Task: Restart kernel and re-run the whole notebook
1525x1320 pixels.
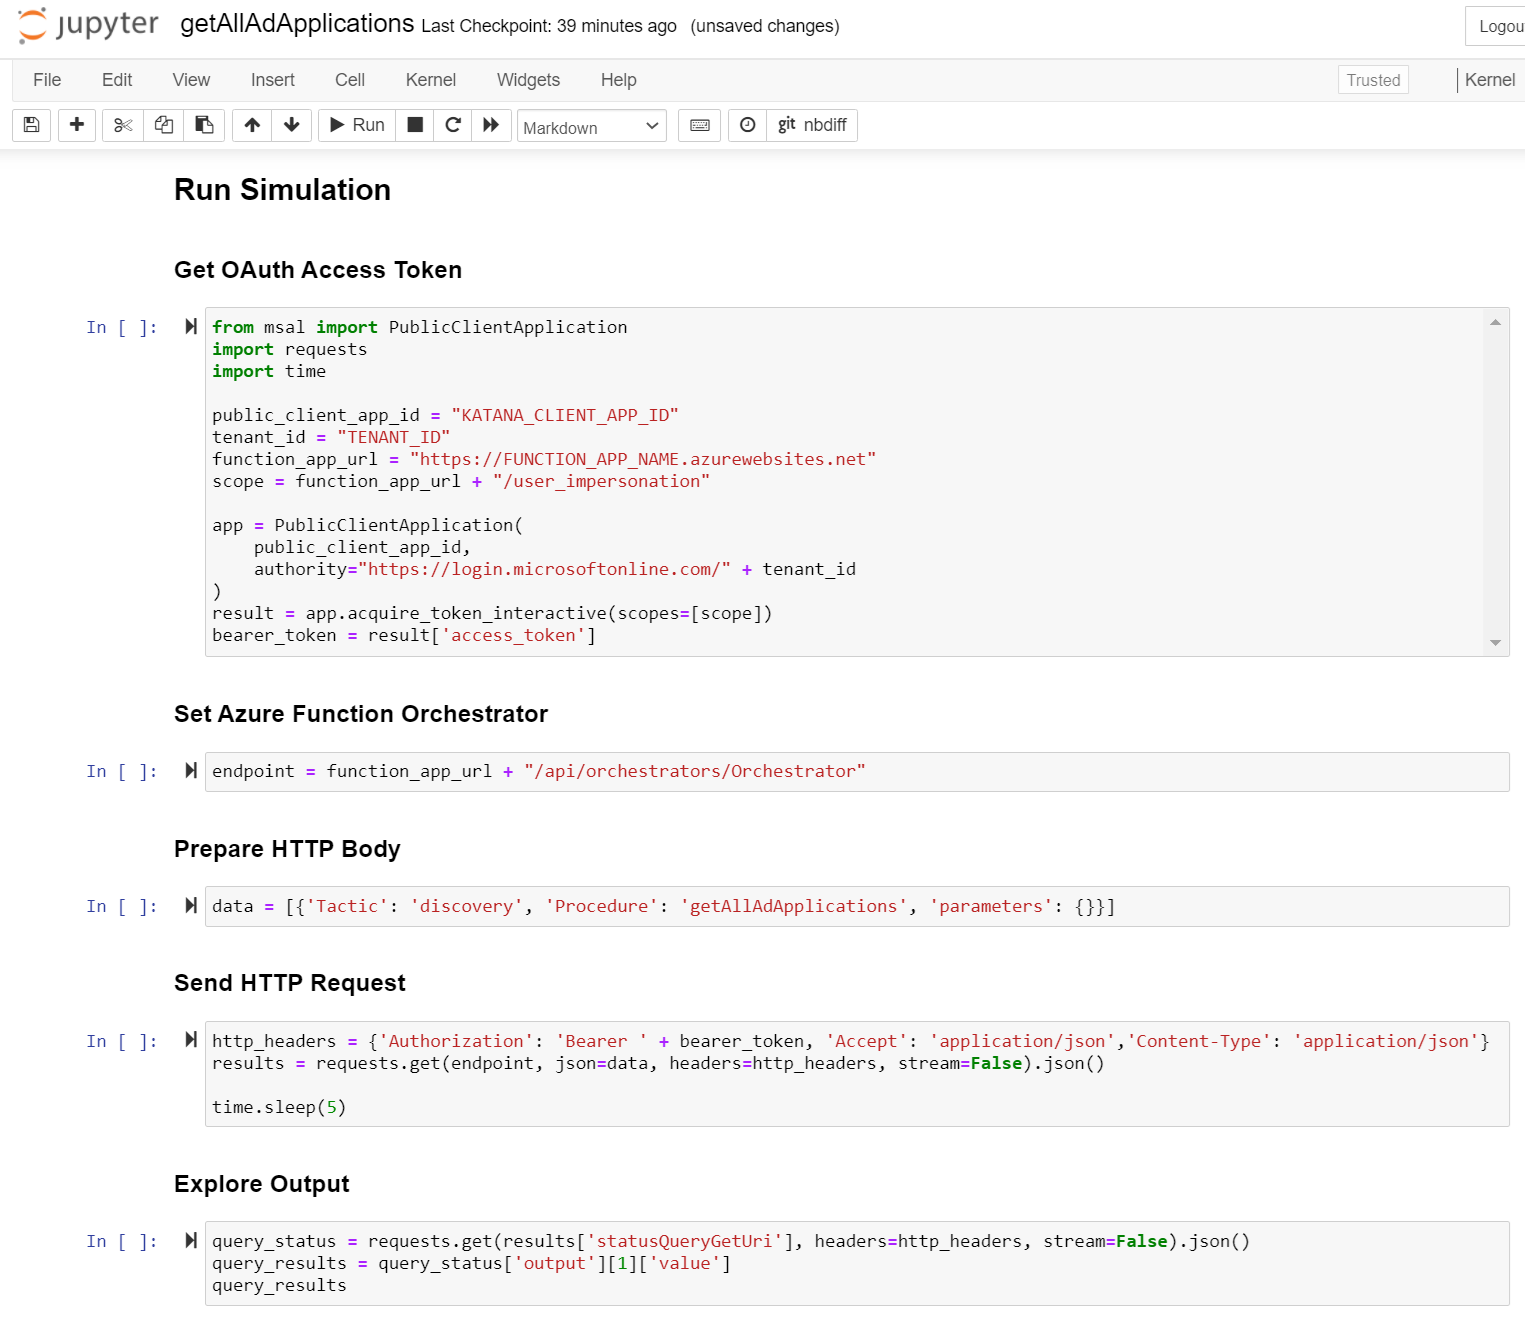Action: click(x=490, y=125)
